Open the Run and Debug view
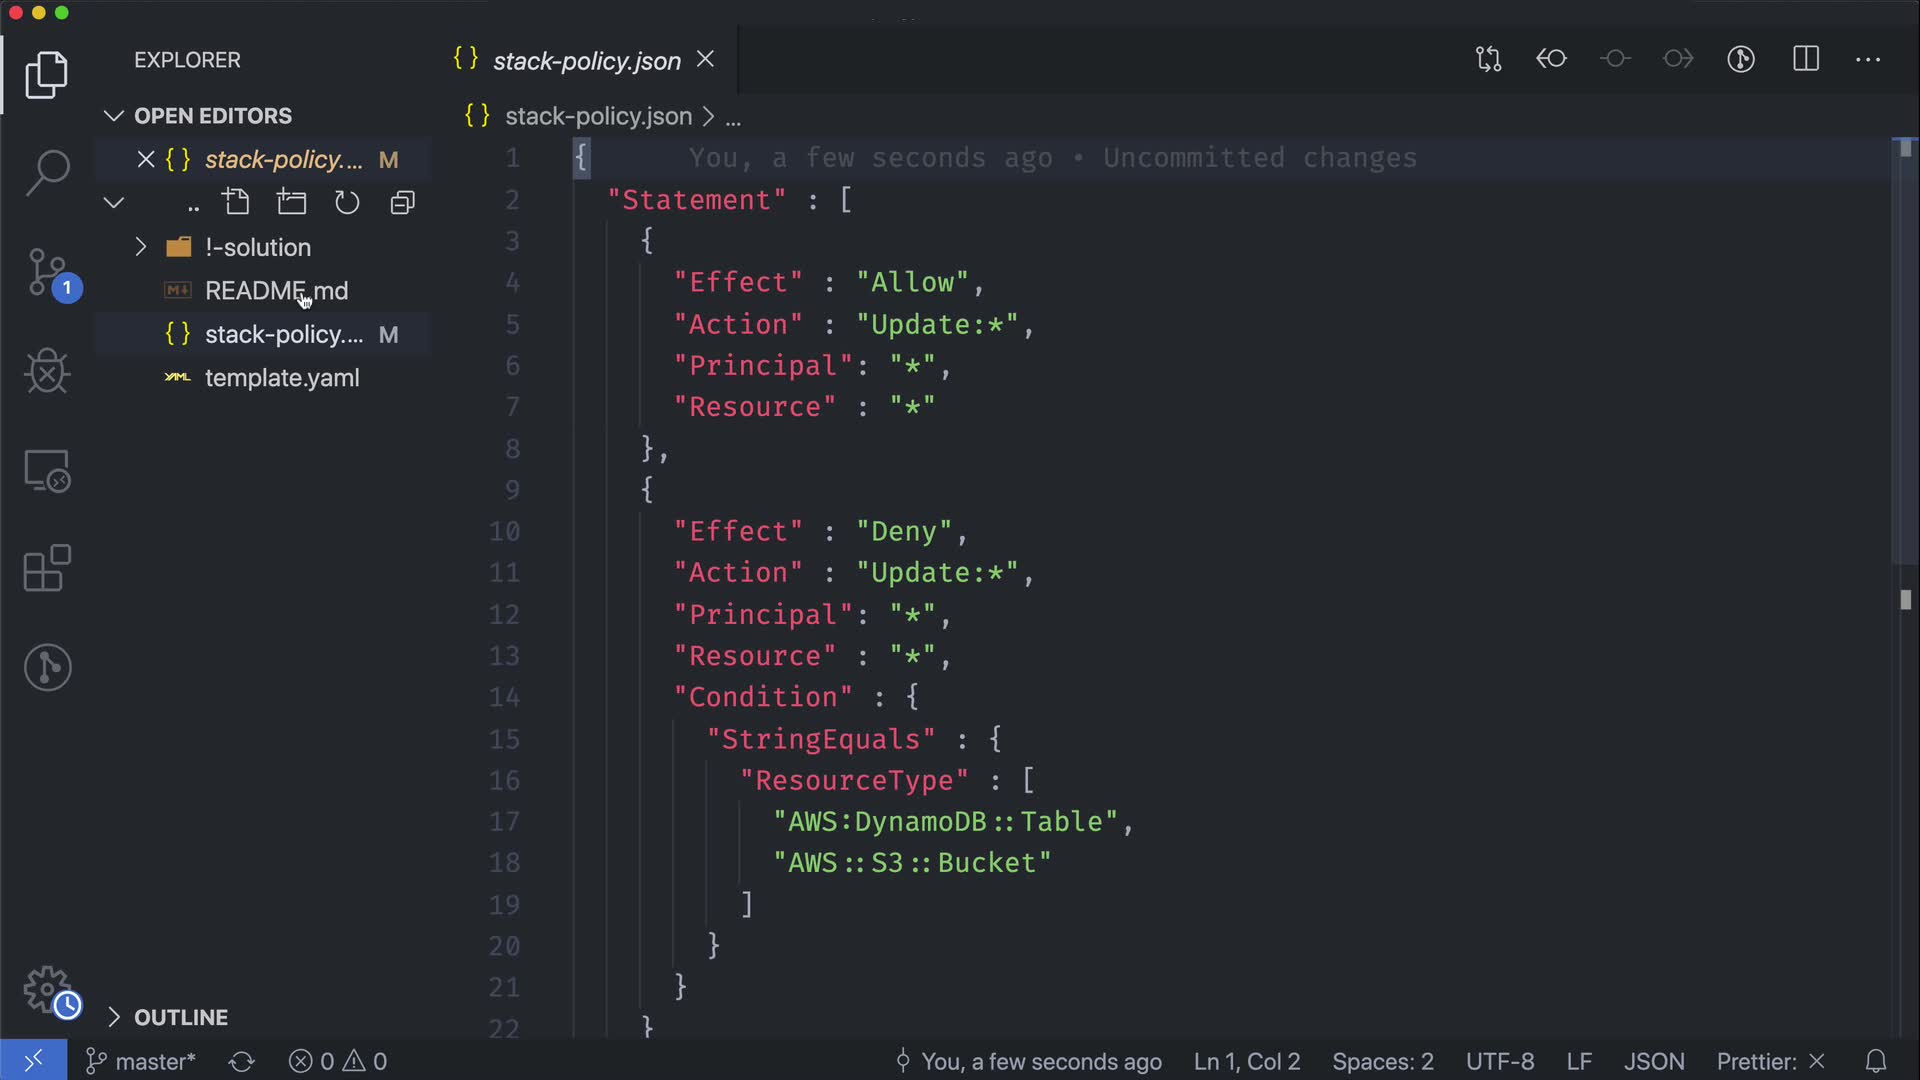This screenshot has height=1080, width=1920. click(47, 371)
